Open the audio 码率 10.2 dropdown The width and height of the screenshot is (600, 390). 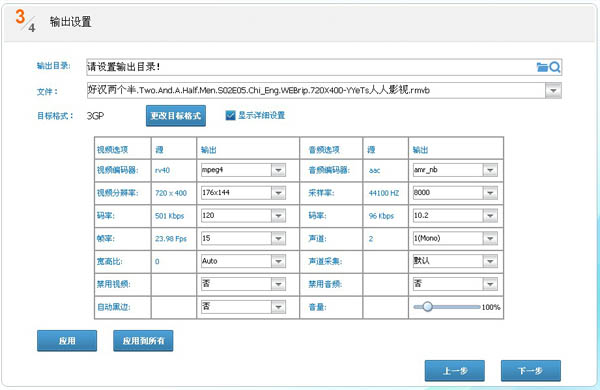pyautogui.click(x=490, y=216)
